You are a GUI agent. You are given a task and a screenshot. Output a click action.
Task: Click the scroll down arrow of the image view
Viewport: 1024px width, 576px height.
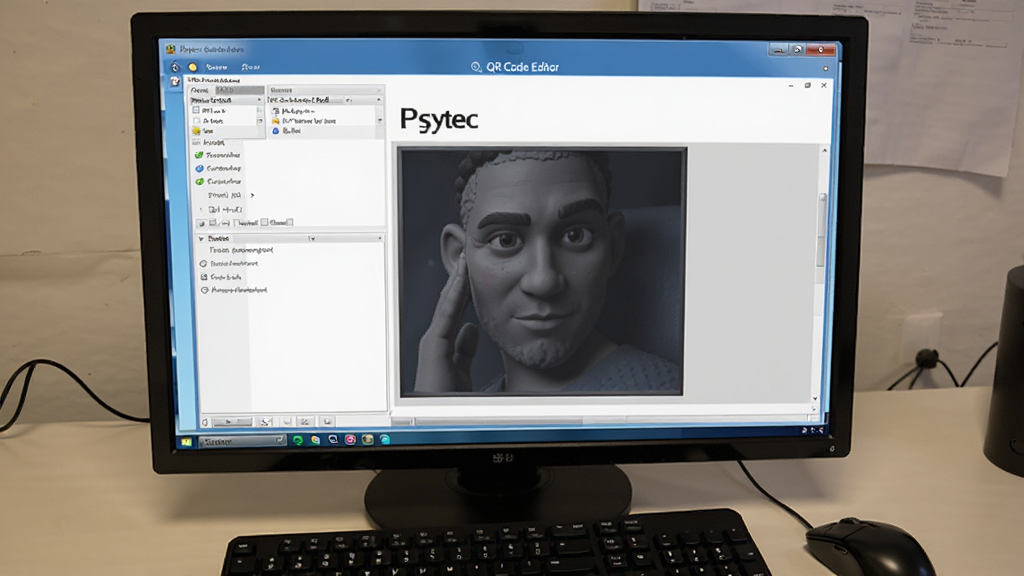click(815, 398)
